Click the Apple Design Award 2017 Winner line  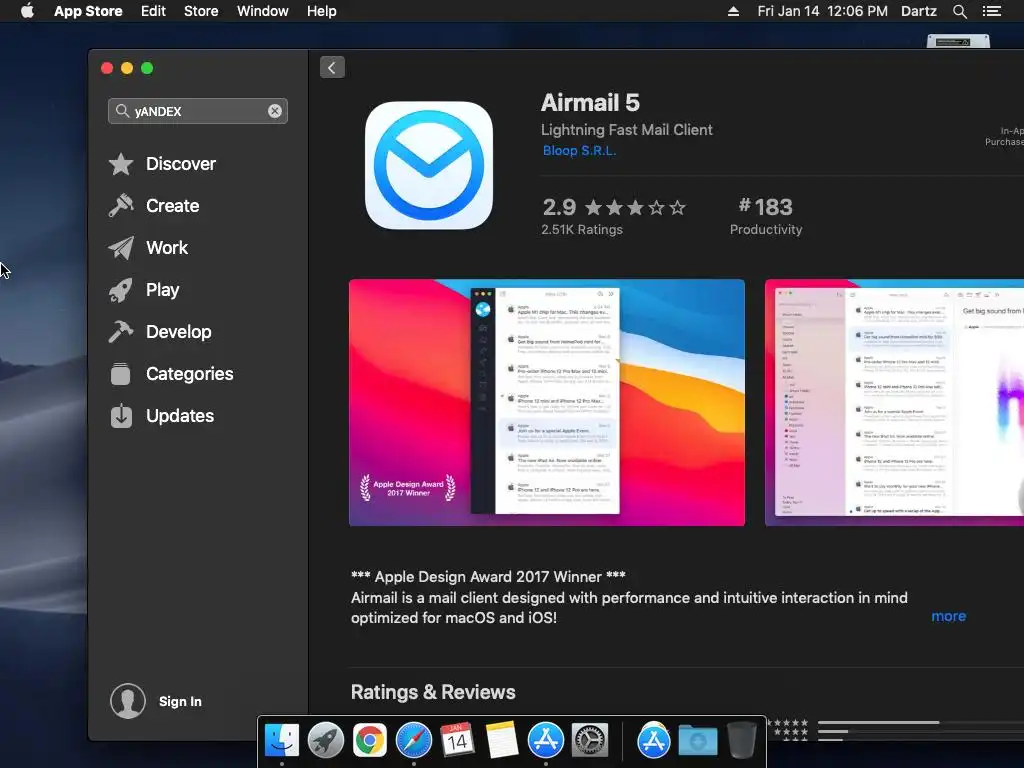tap(488, 577)
